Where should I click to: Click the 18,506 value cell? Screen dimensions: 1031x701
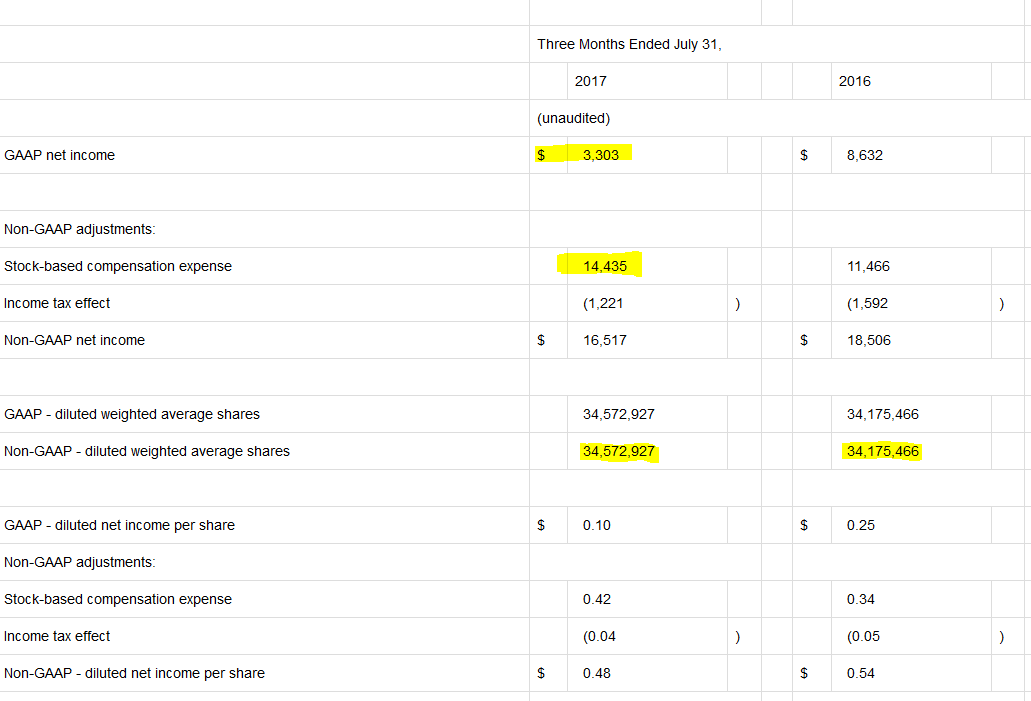point(868,340)
